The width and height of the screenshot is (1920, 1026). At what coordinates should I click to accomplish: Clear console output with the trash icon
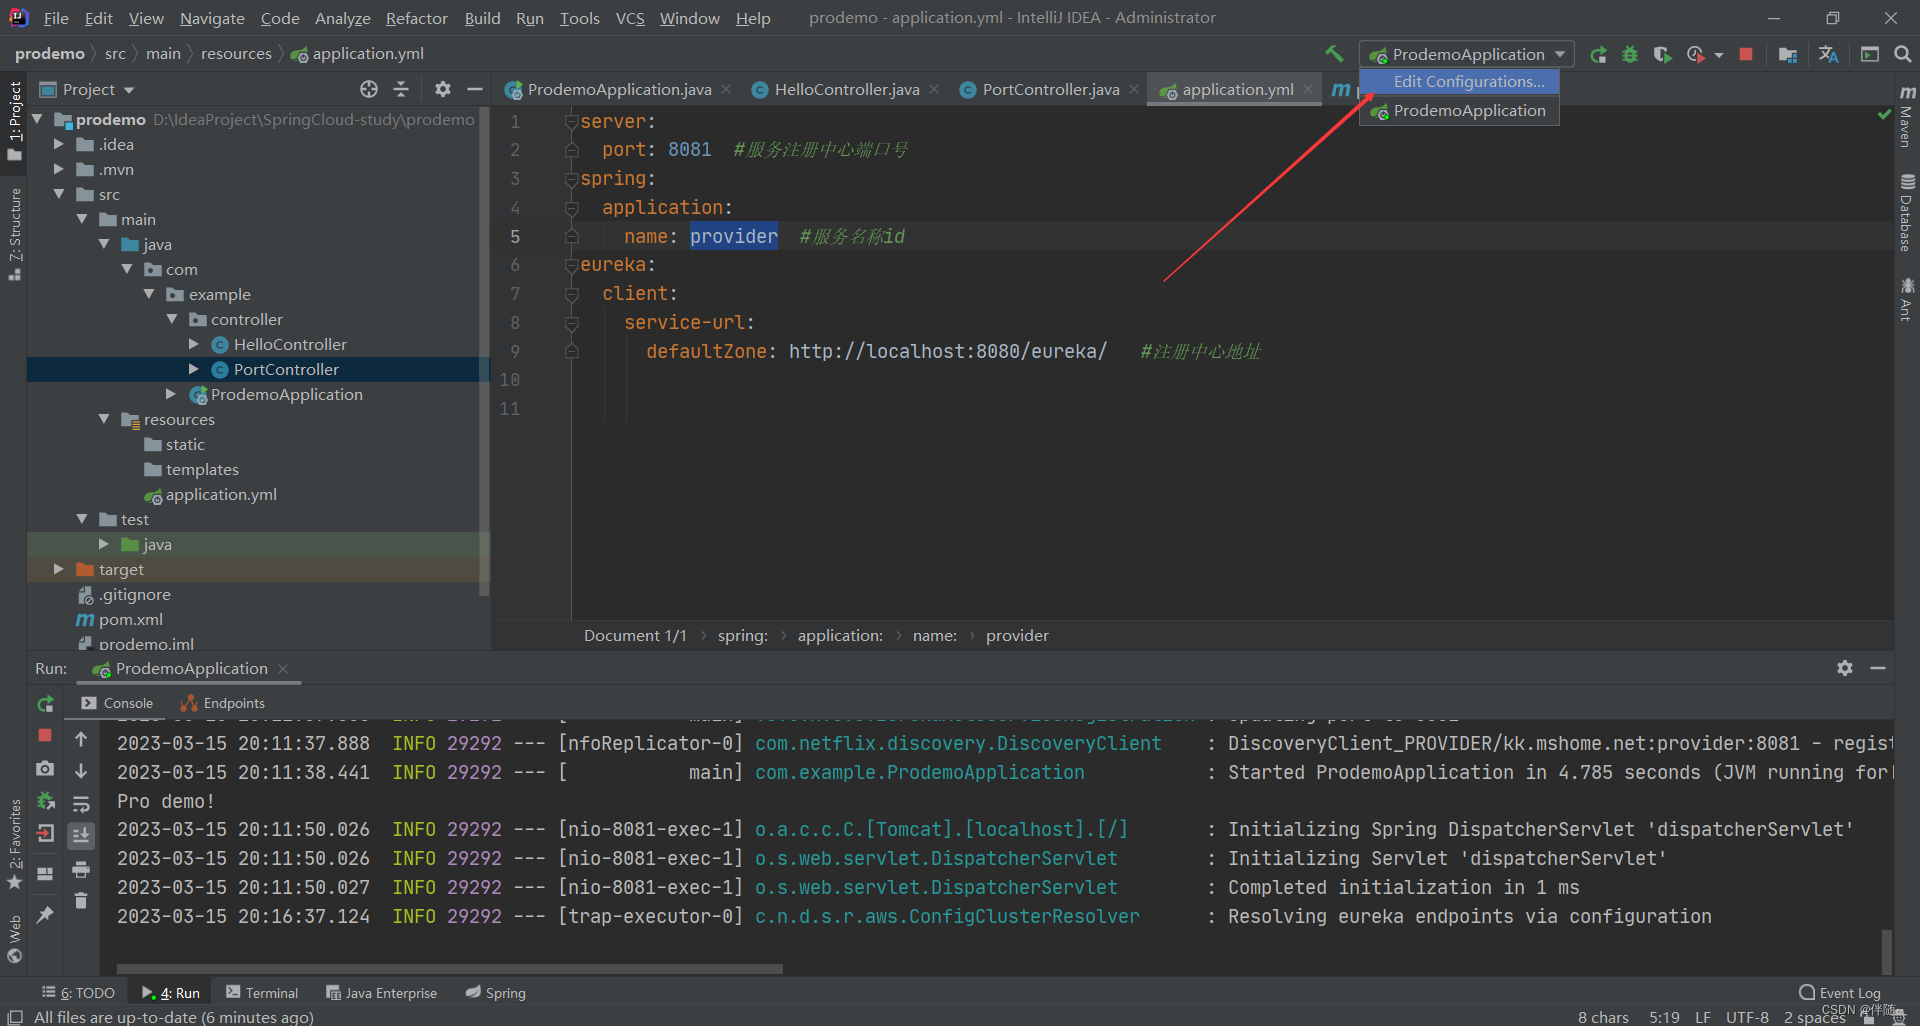coord(81,901)
